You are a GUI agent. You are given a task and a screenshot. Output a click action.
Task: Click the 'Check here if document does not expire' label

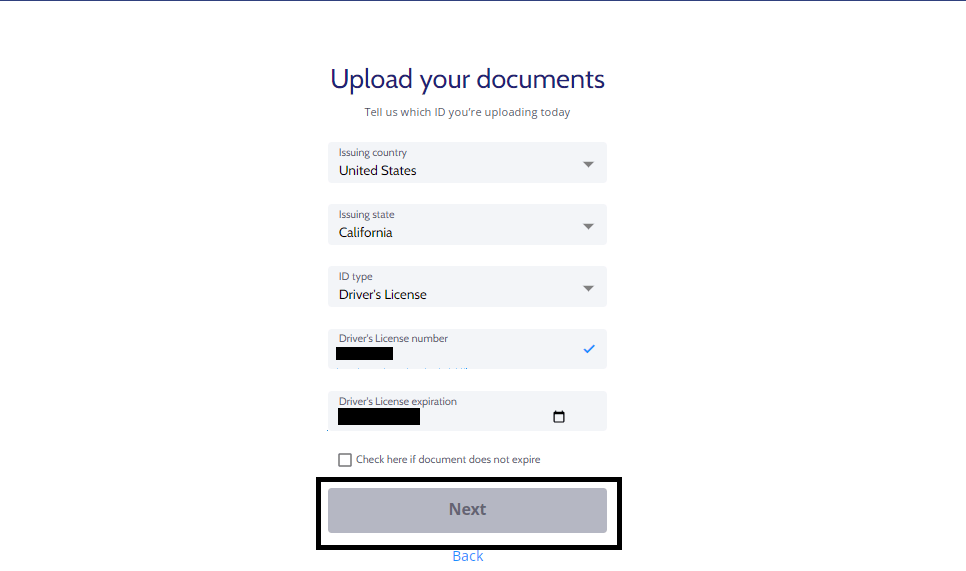[x=448, y=460]
